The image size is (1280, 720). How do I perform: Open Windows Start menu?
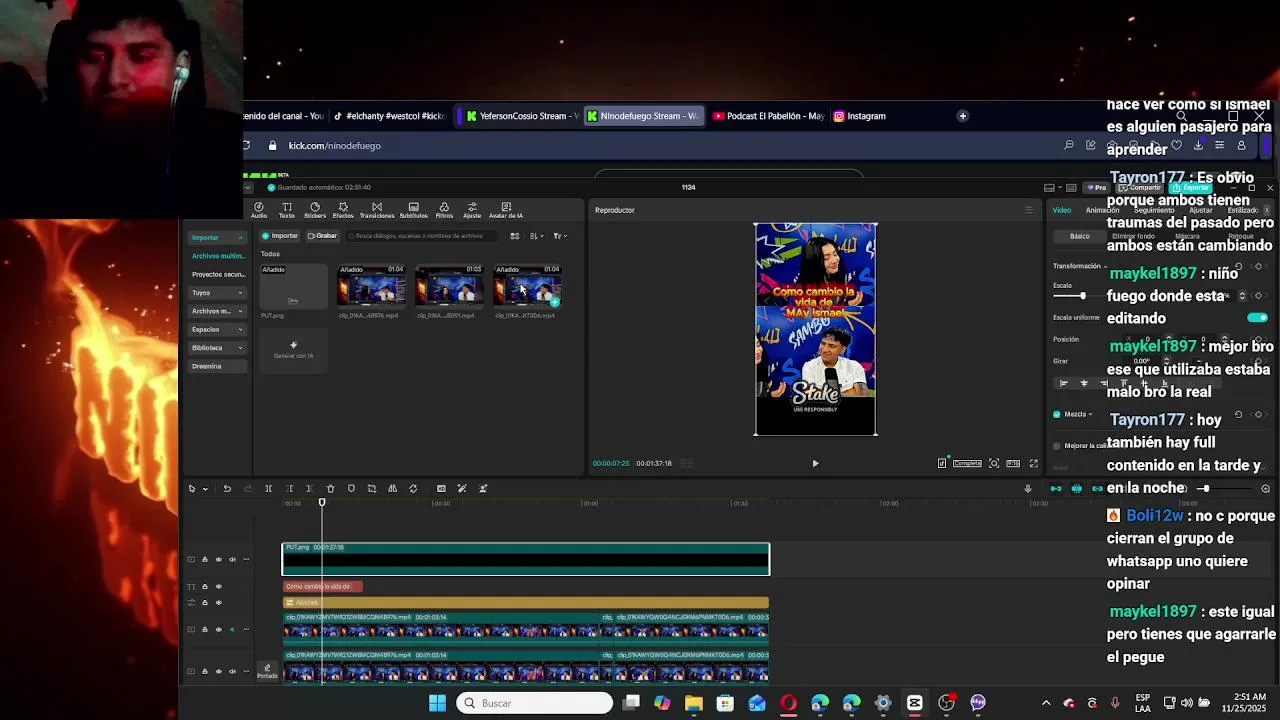coord(437,703)
